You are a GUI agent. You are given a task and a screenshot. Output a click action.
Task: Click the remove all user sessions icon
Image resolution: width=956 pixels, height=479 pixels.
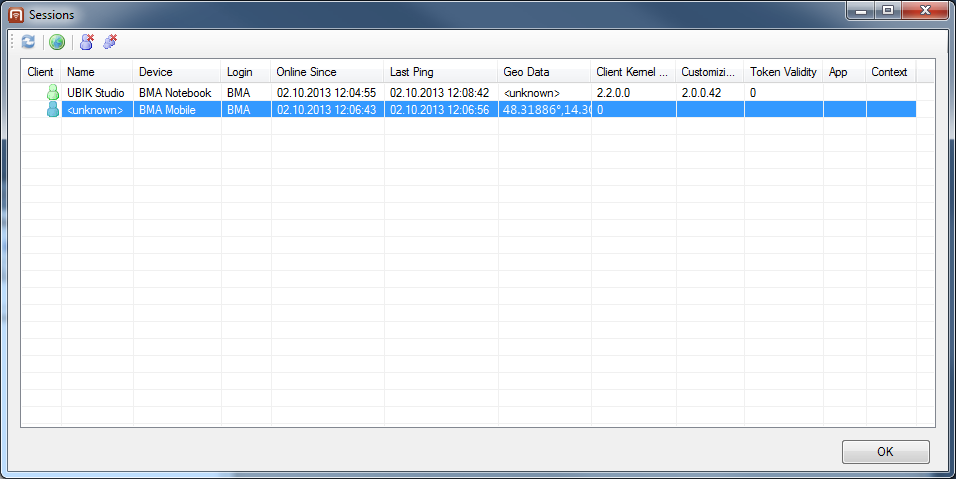pos(110,42)
